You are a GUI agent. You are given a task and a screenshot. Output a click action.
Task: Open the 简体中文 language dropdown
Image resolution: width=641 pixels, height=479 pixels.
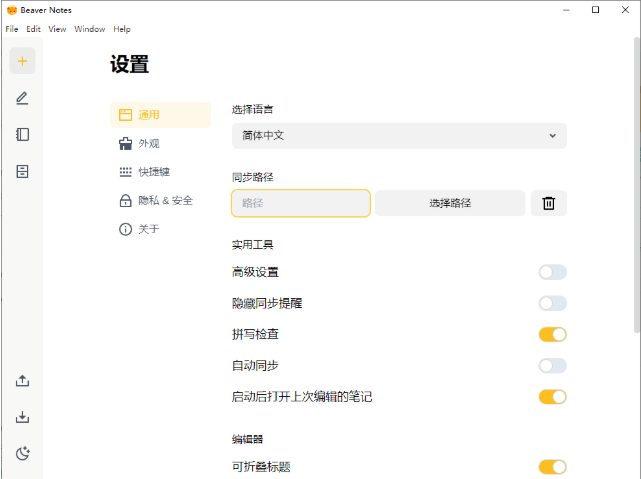pyautogui.click(x=399, y=136)
